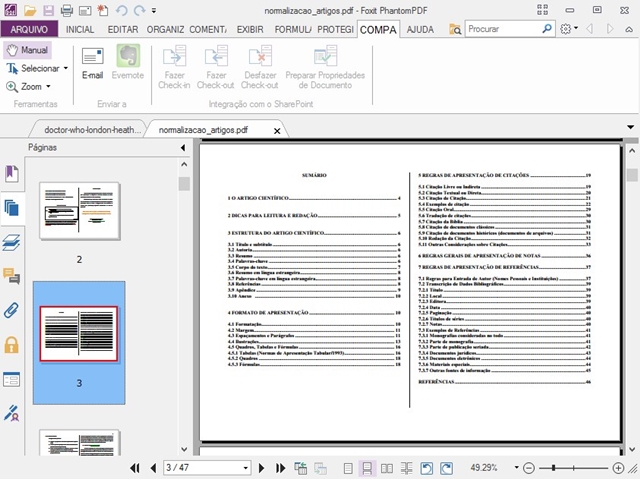The height and width of the screenshot is (479, 640).
Task: Open the settings gear dropdown
Action: point(569,29)
